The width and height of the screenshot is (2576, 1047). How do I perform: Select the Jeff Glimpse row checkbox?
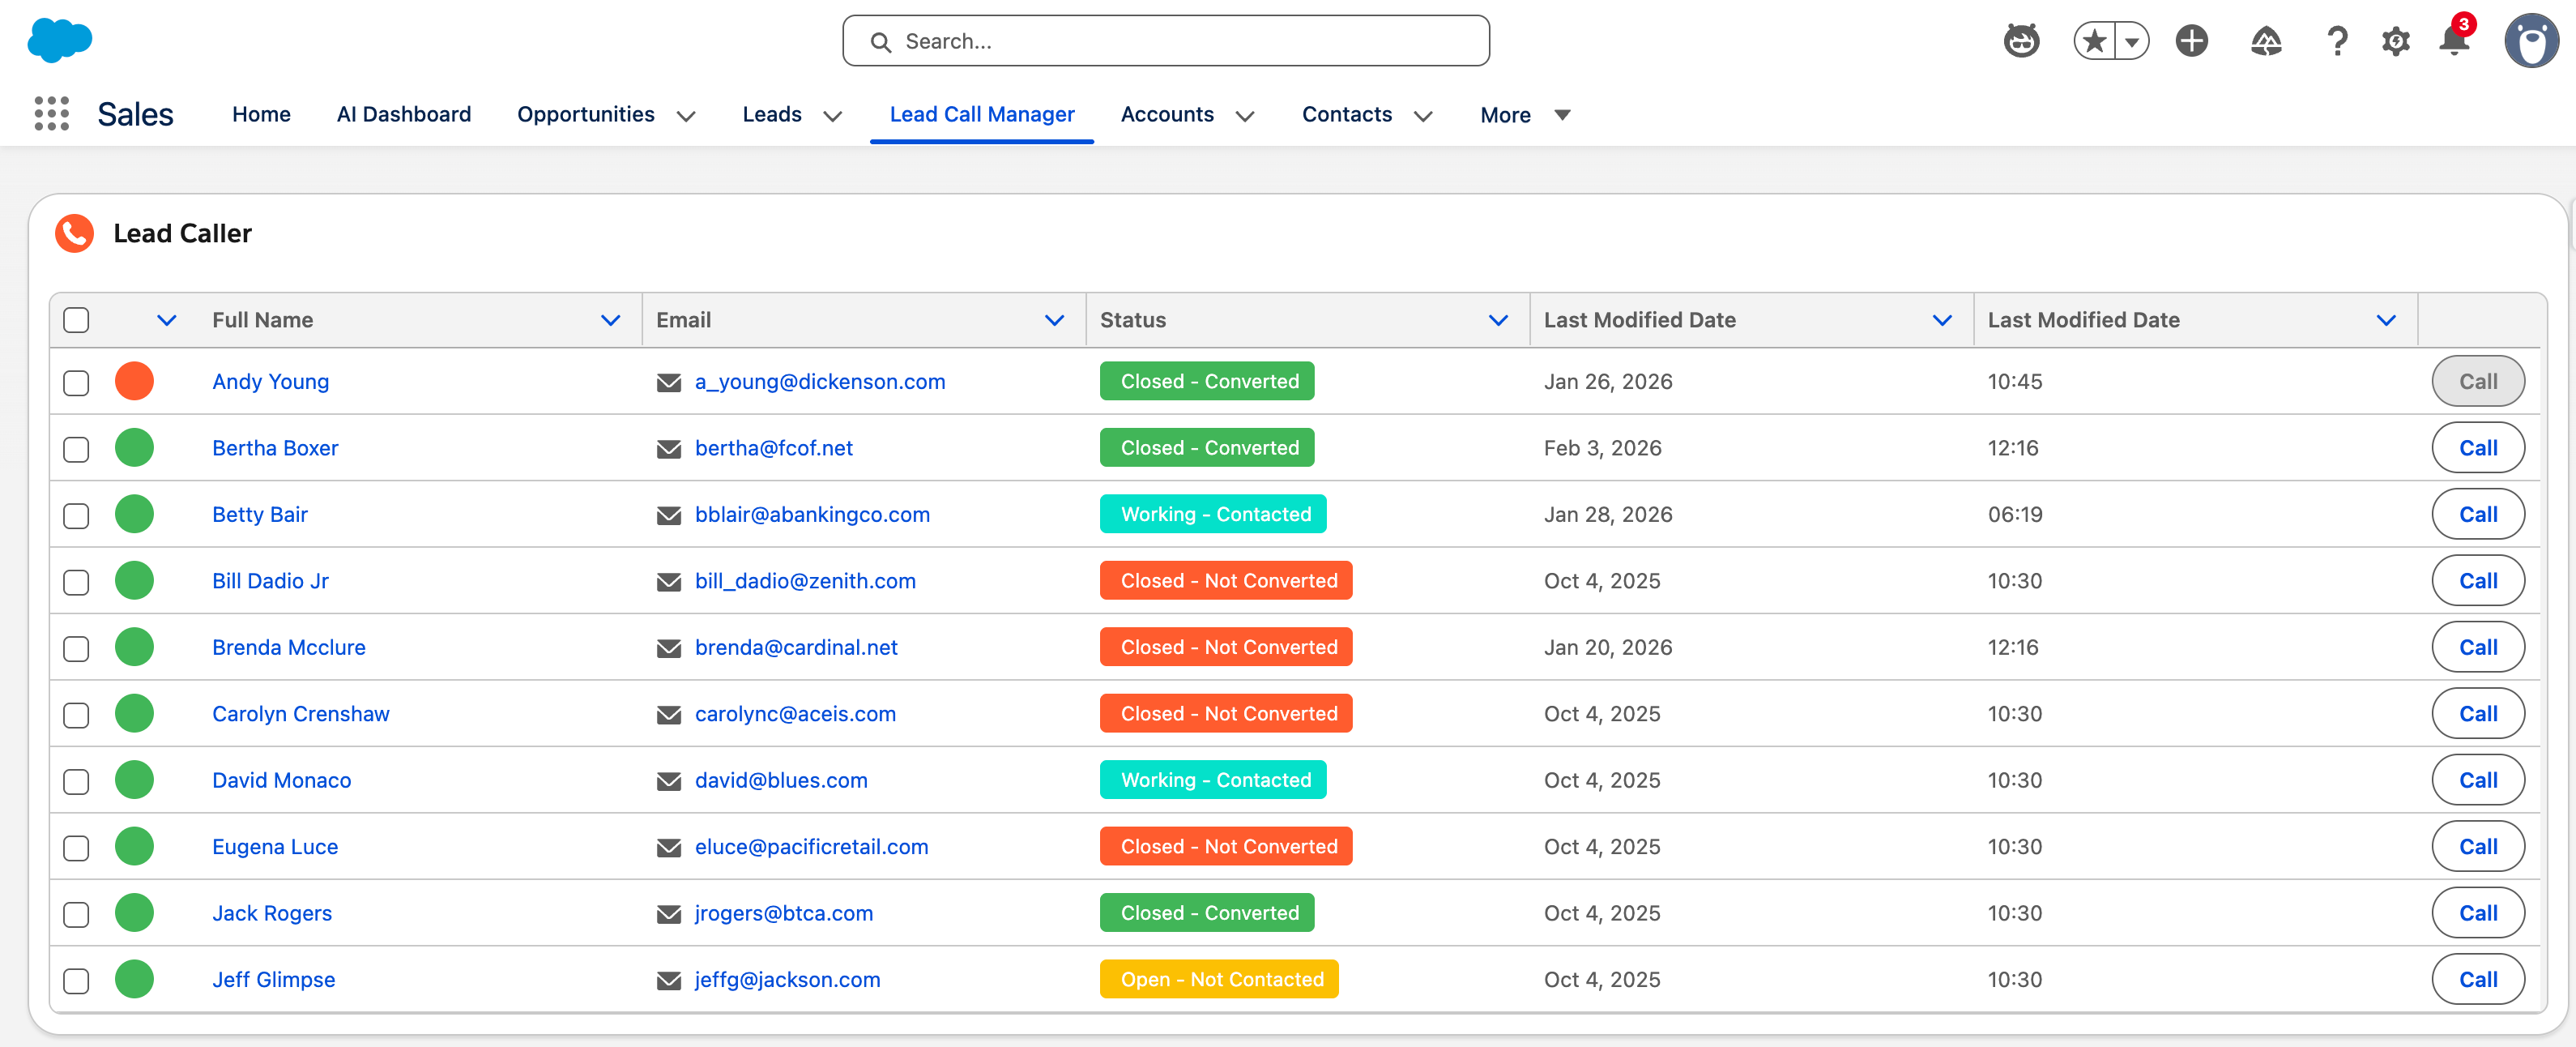click(76, 980)
